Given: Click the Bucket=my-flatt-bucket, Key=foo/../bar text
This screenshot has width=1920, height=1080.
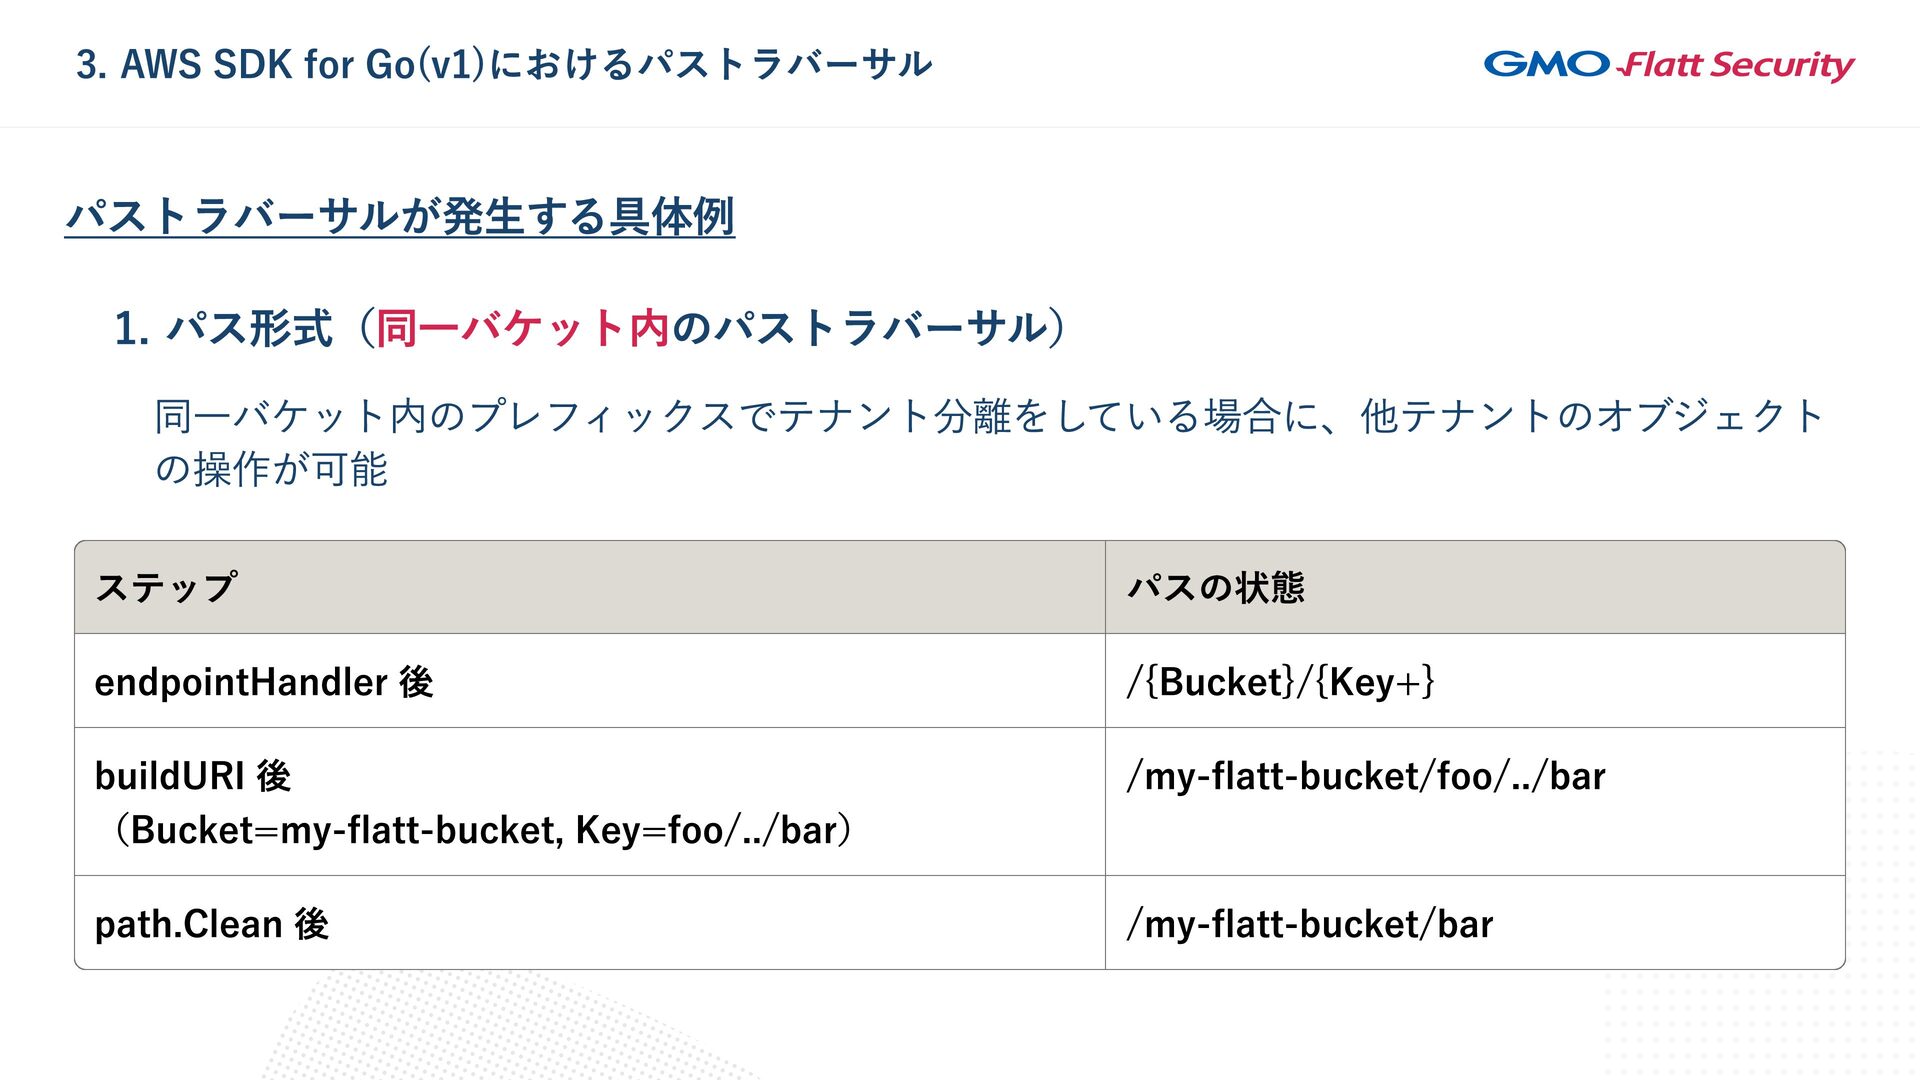Looking at the screenshot, I should pos(483,830).
